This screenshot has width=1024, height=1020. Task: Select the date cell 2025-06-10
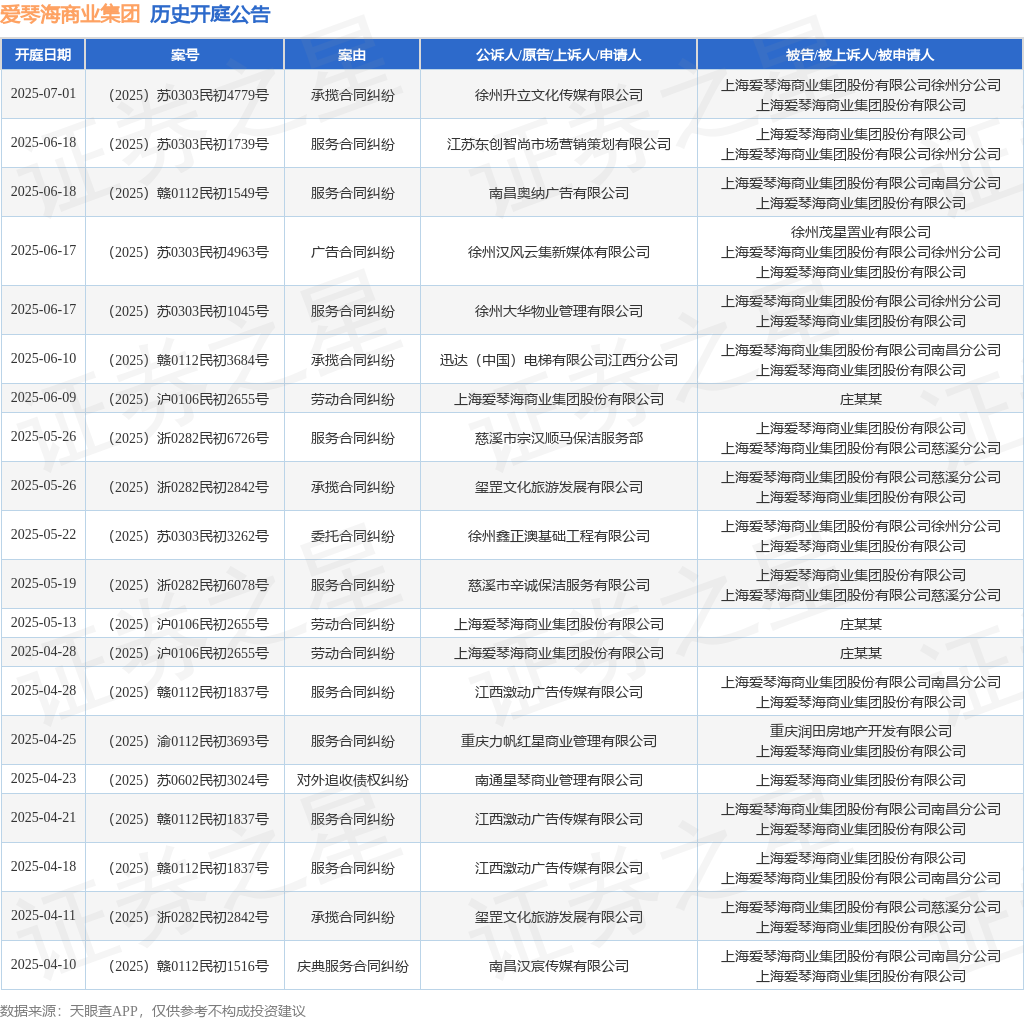click(x=43, y=359)
